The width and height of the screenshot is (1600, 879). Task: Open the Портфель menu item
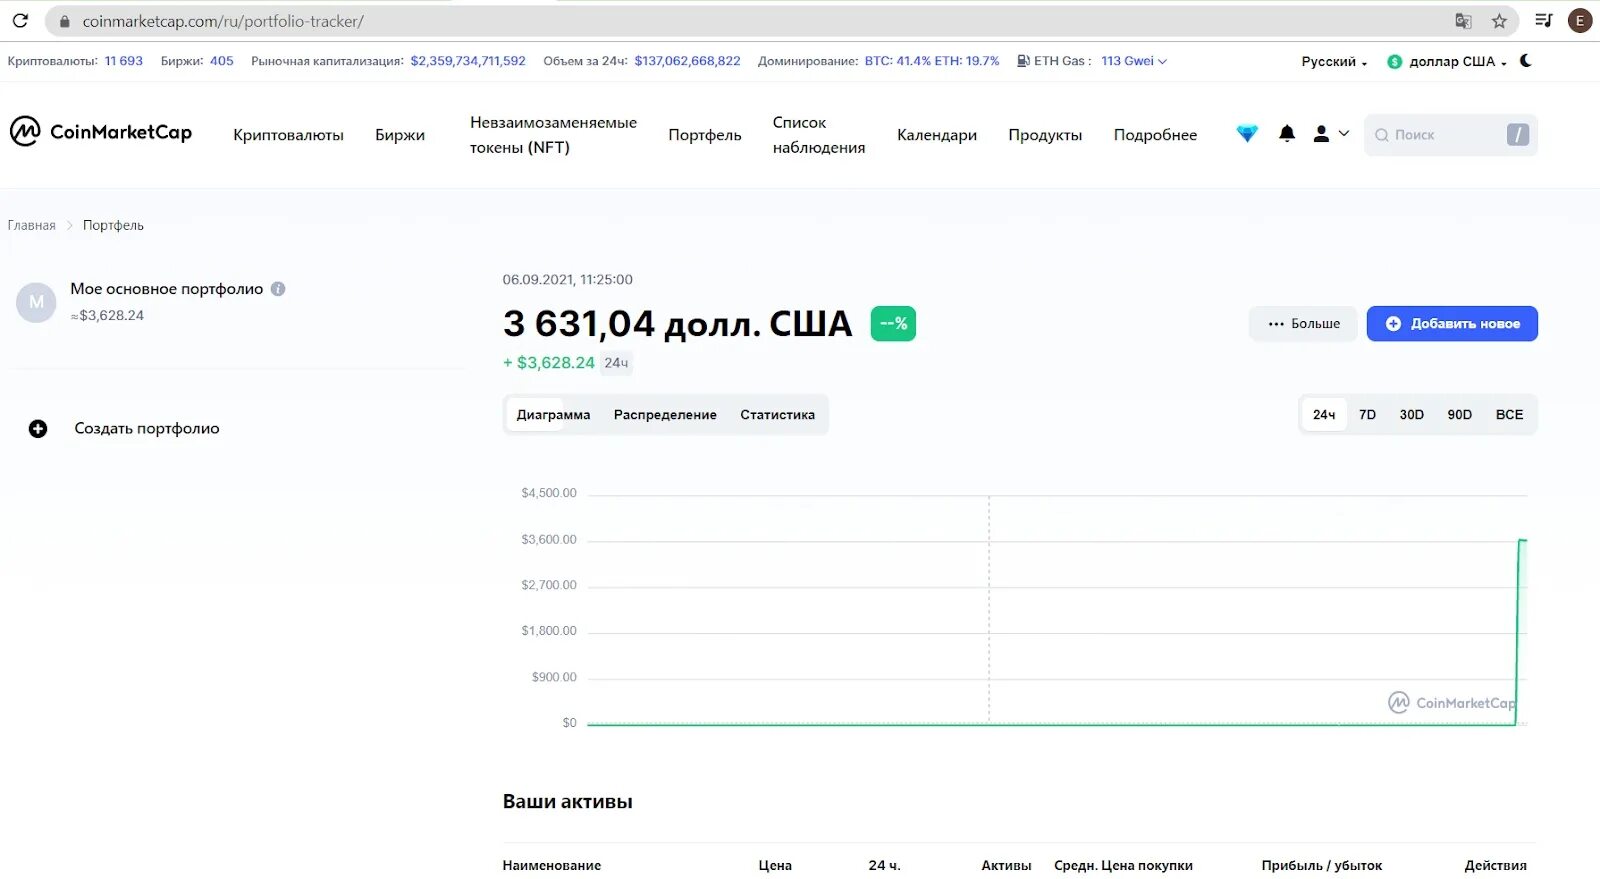tap(705, 135)
